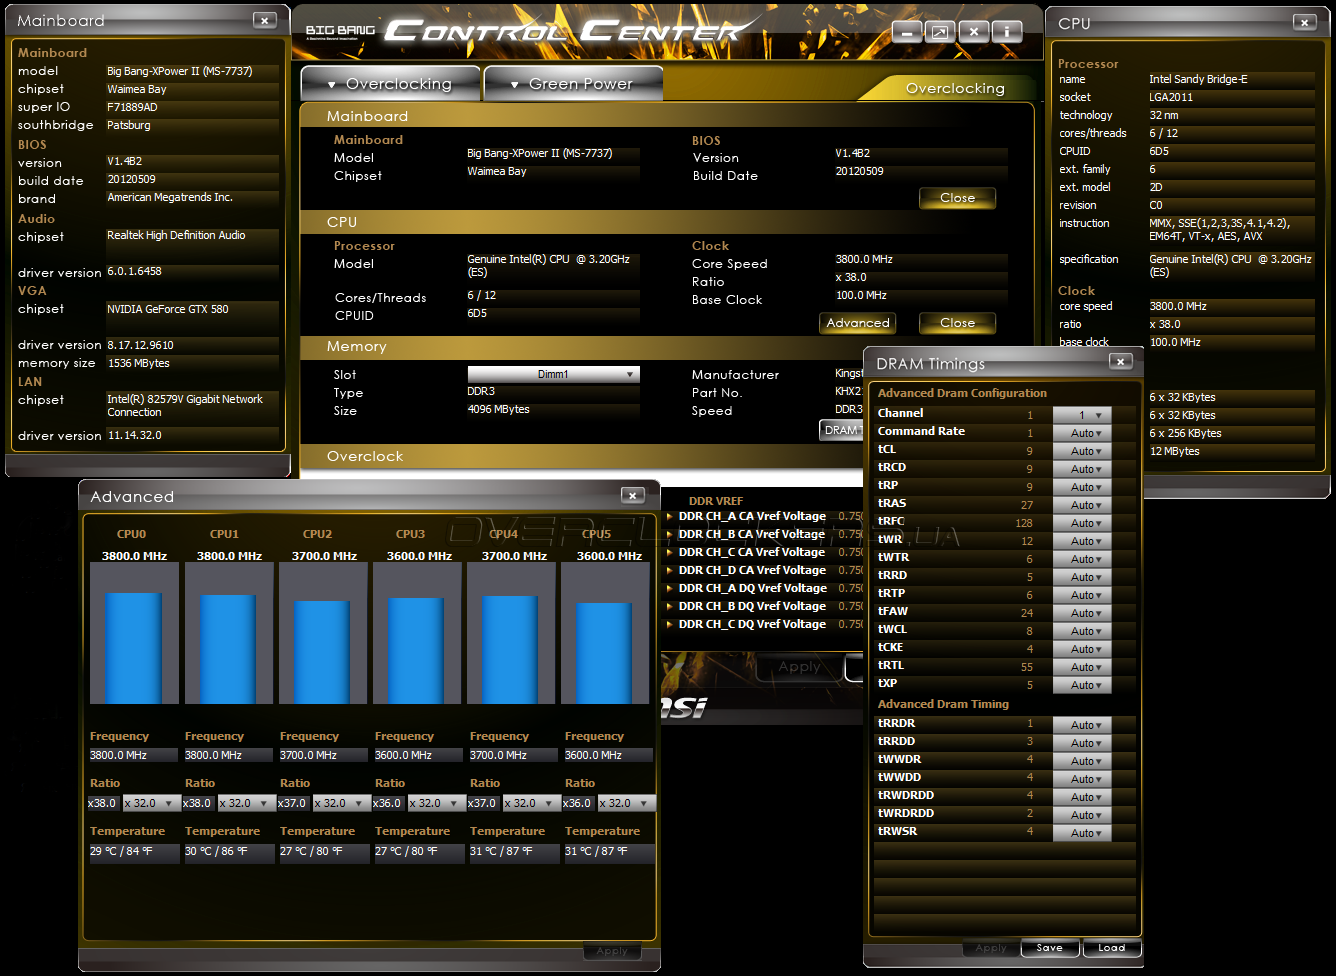Click Close button in the Mainboard section
Viewport: 1336px width, 976px height.
coord(957,198)
